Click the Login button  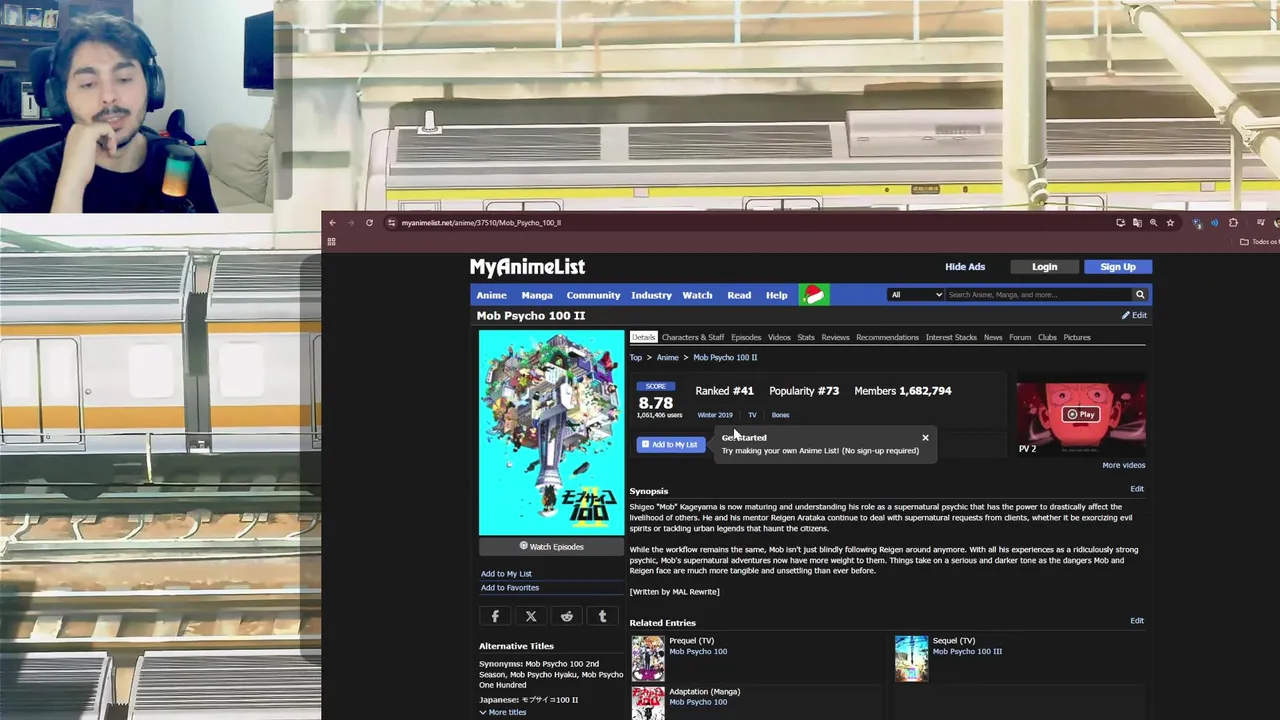pyautogui.click(x=1044, y=267)
